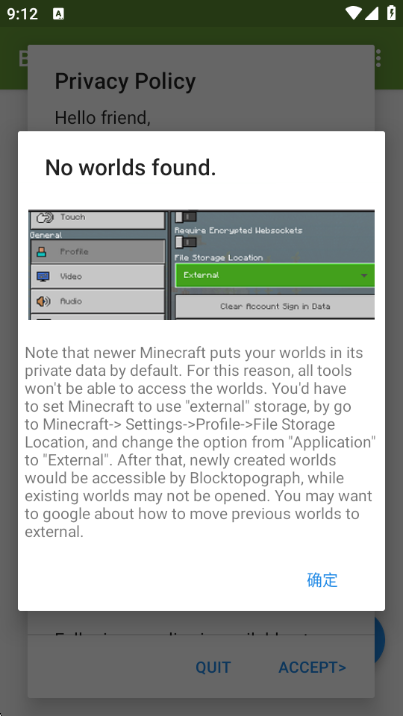Tap the ACCEPT> button
The height and width of the screenshot is (716, 403).
point(313,668)
